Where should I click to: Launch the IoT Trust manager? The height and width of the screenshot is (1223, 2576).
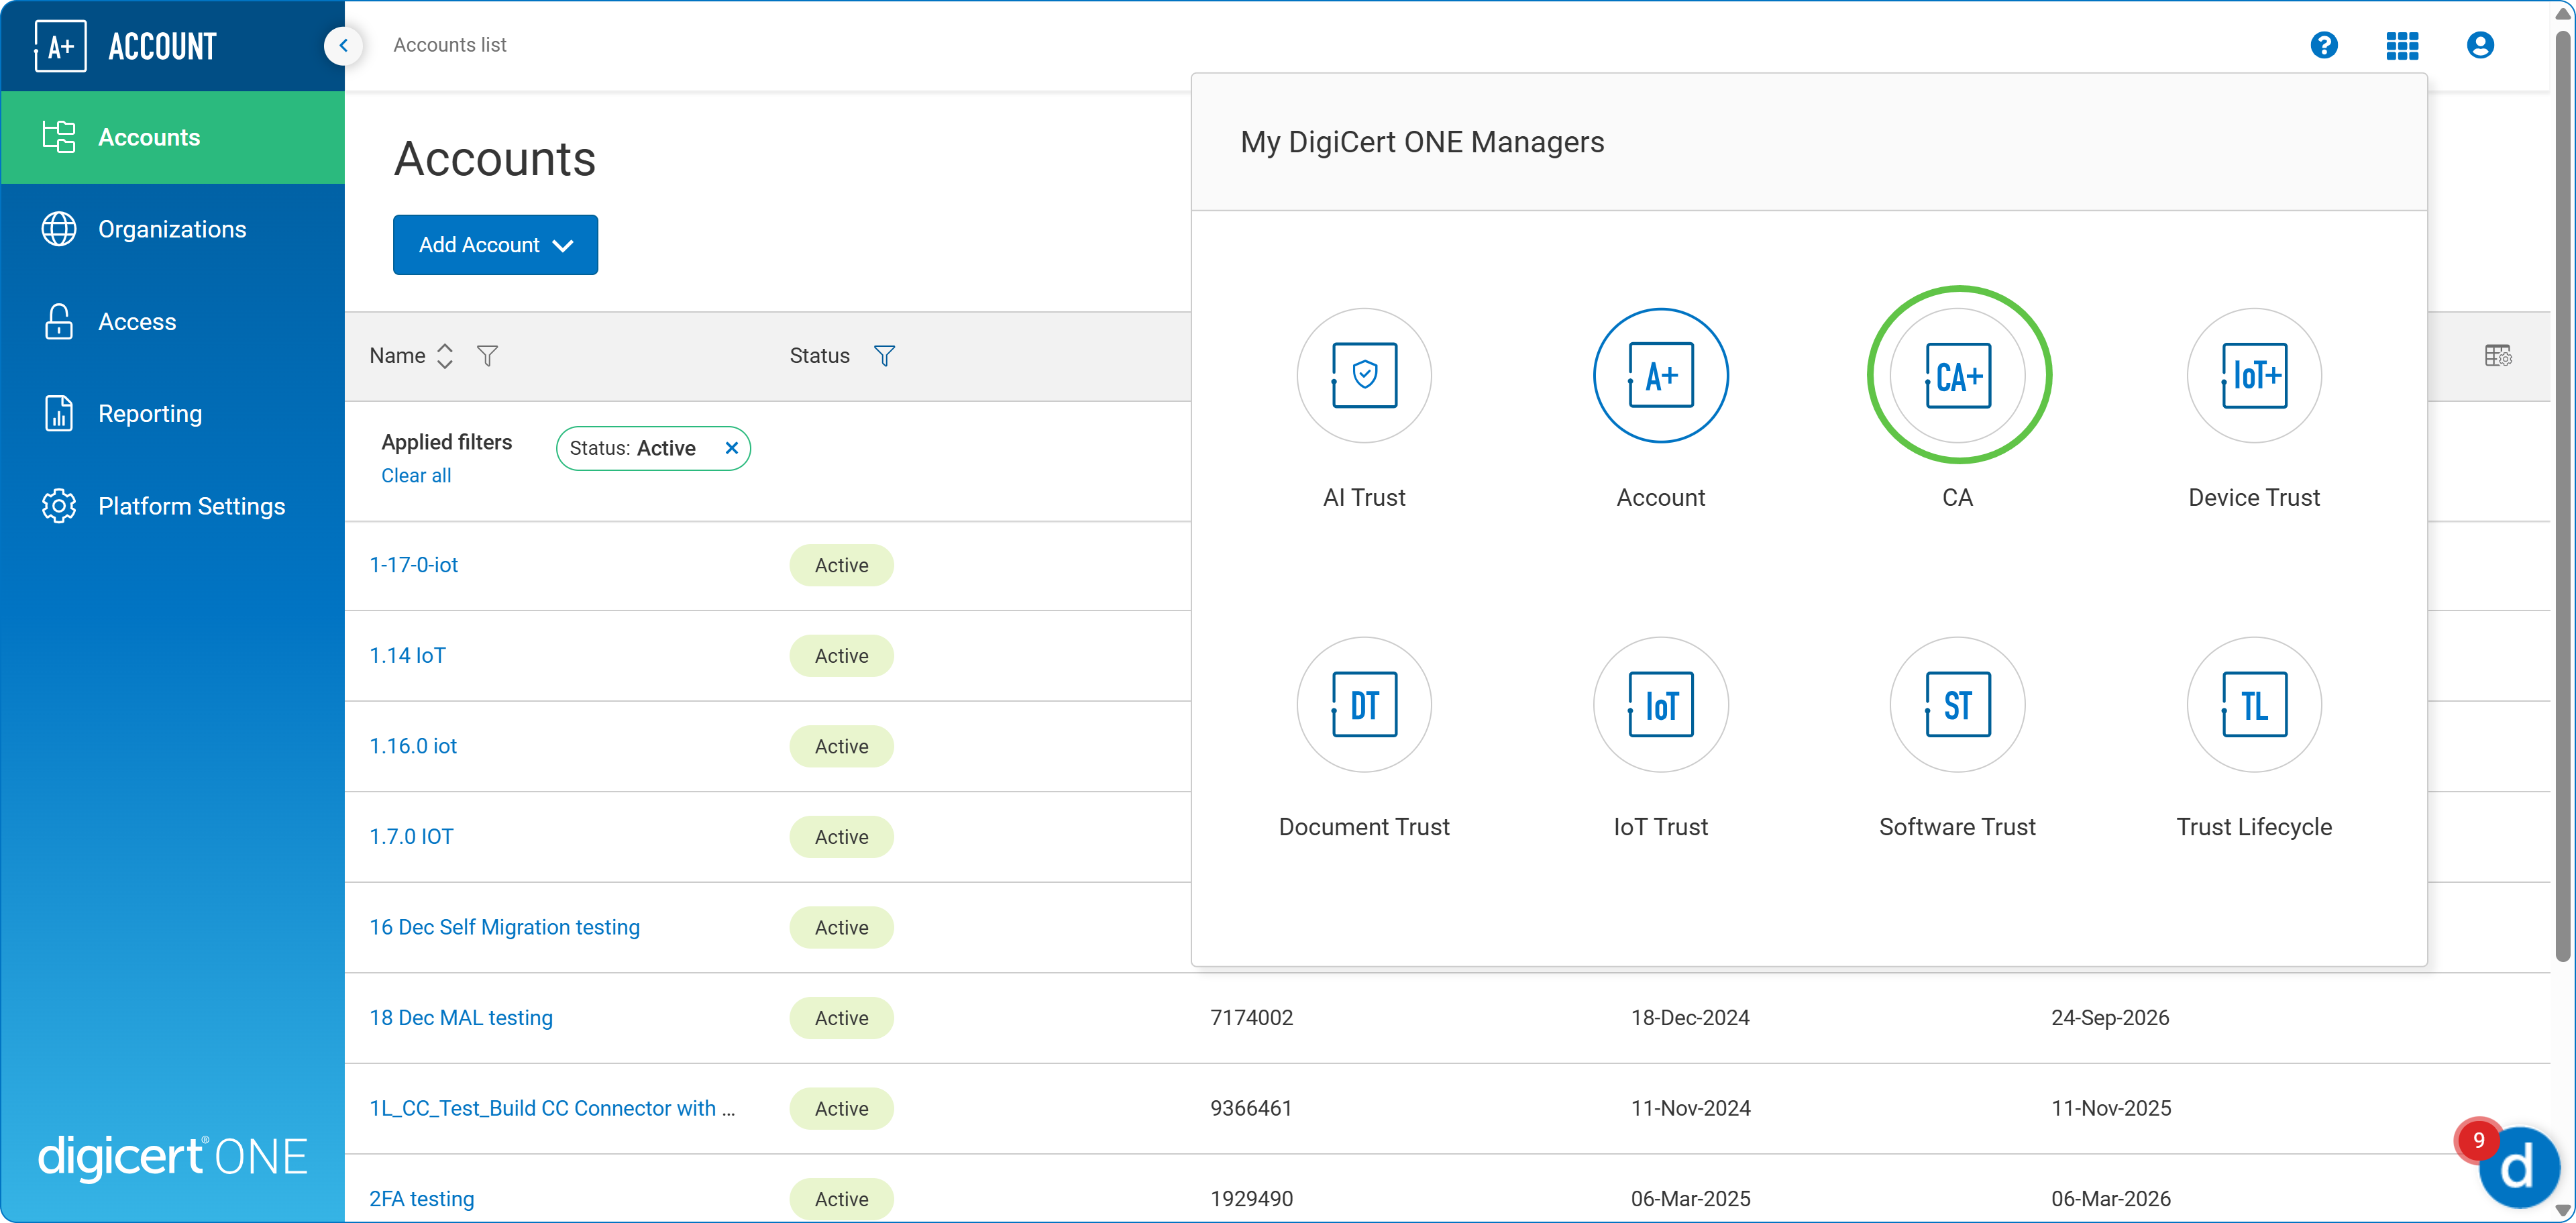(x=1660, y=705)
